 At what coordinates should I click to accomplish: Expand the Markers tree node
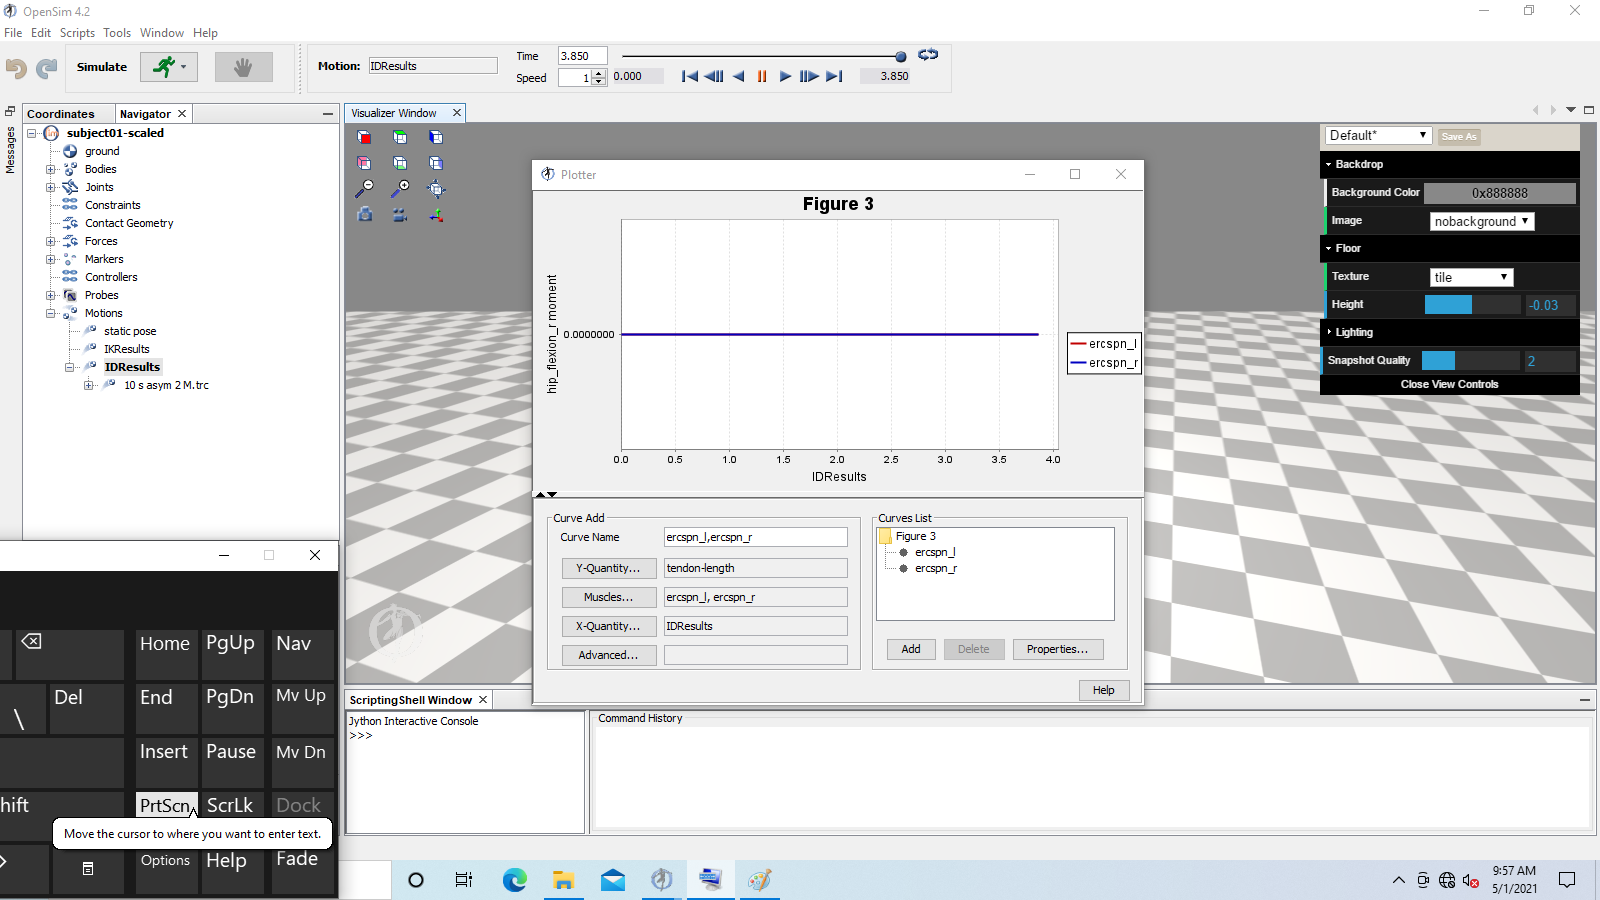pyautogui.click(x=50, y=259)
